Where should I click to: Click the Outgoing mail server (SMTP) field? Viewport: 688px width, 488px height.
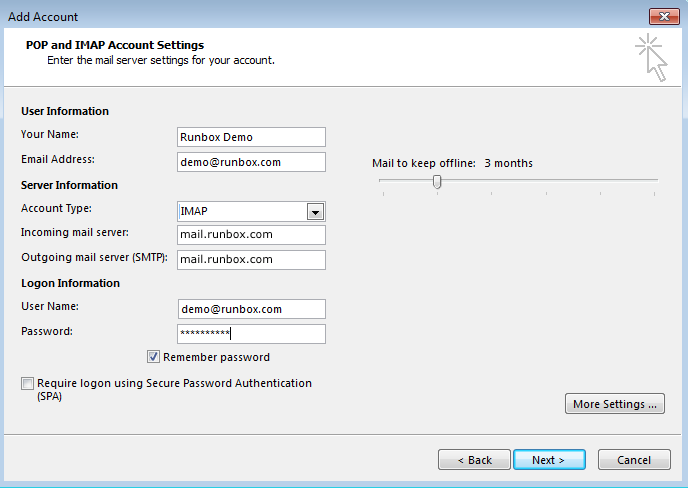tap(251, 260)
